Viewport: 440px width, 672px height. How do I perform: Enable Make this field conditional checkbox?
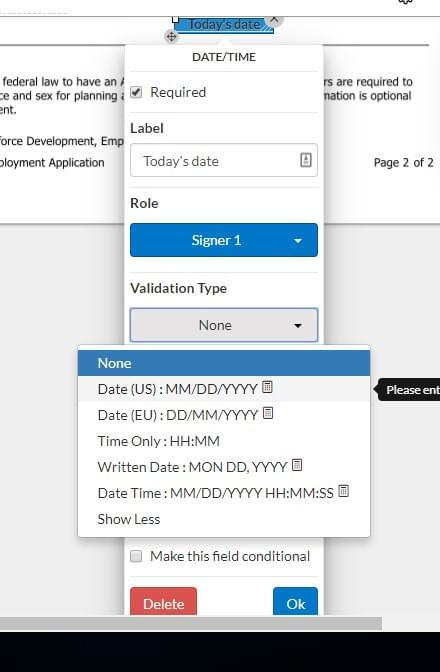point(136,556)
